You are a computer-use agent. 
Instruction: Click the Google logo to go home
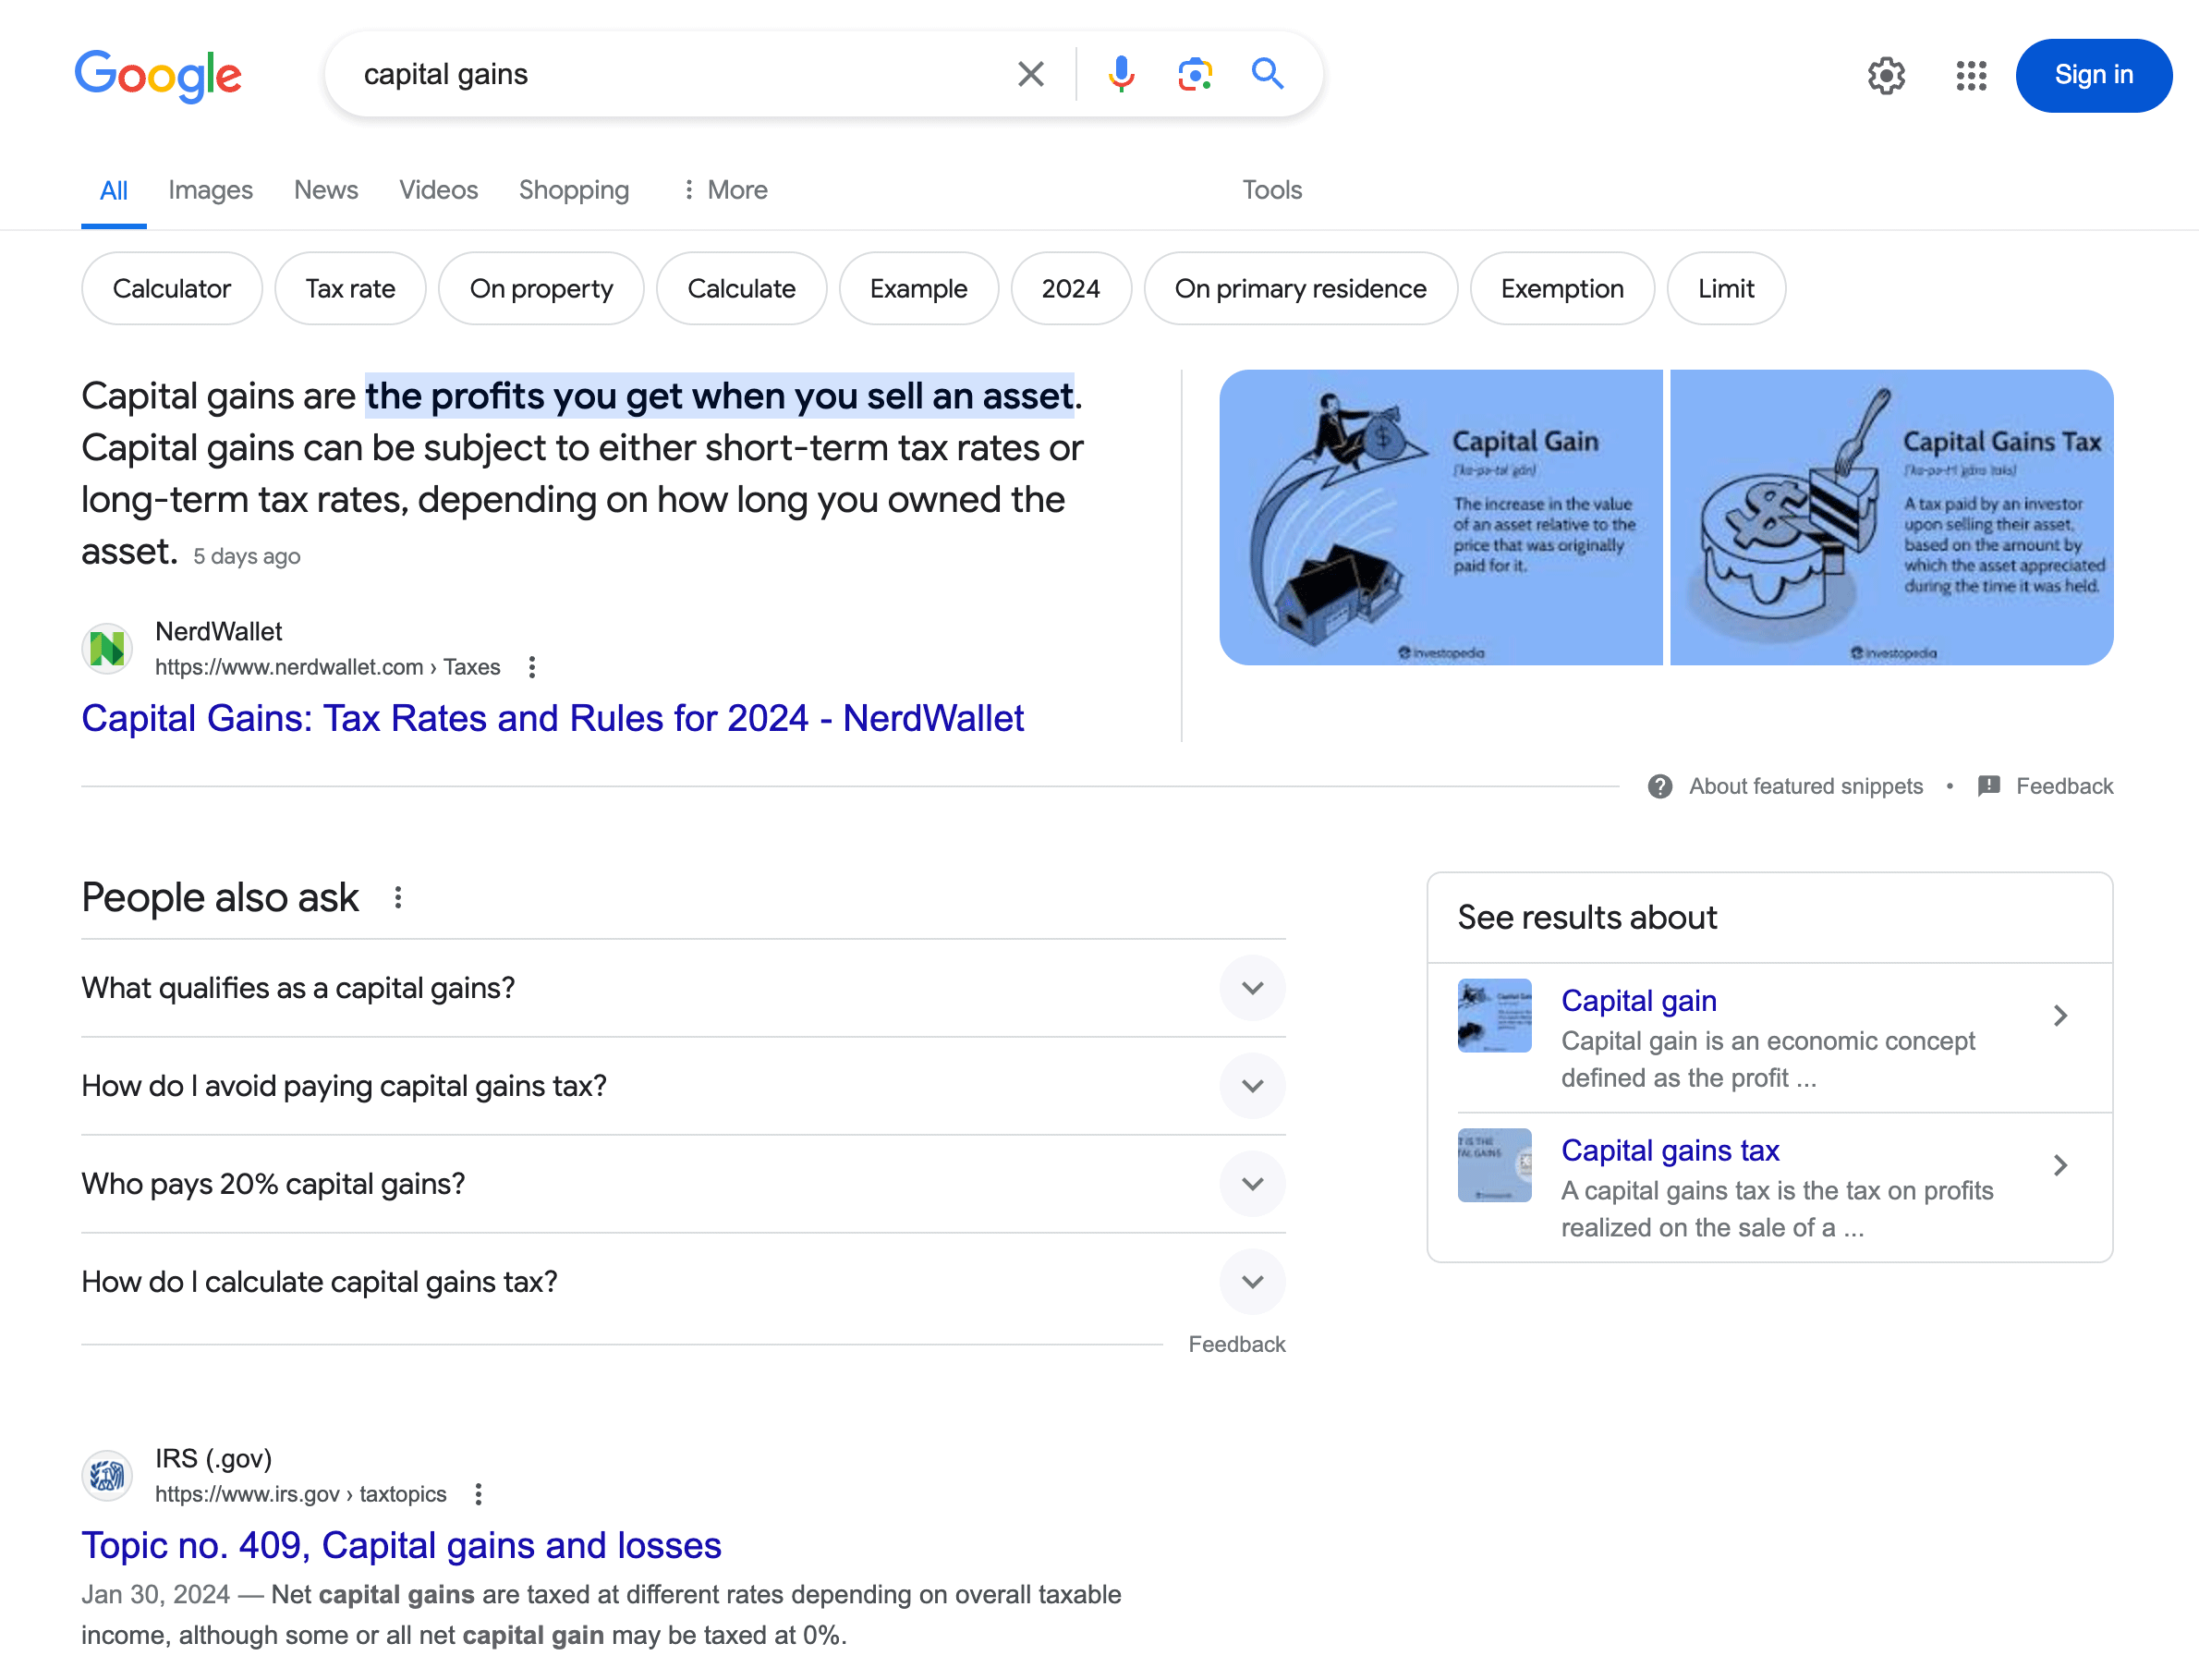159,74
